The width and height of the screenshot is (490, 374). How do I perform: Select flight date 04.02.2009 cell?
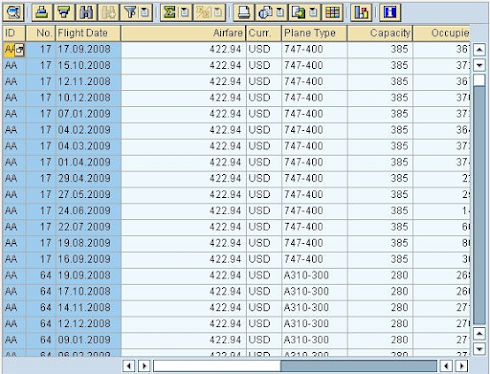[88, 130]
